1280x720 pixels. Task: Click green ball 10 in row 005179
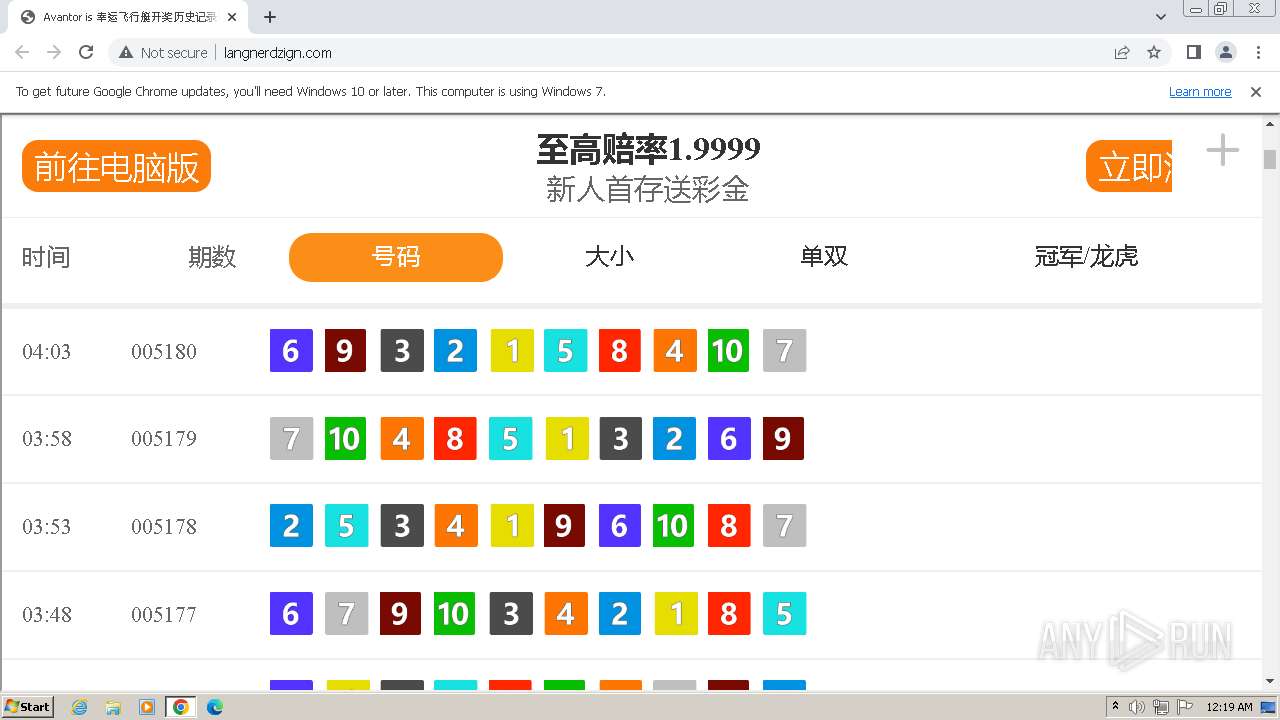[345, 438]
